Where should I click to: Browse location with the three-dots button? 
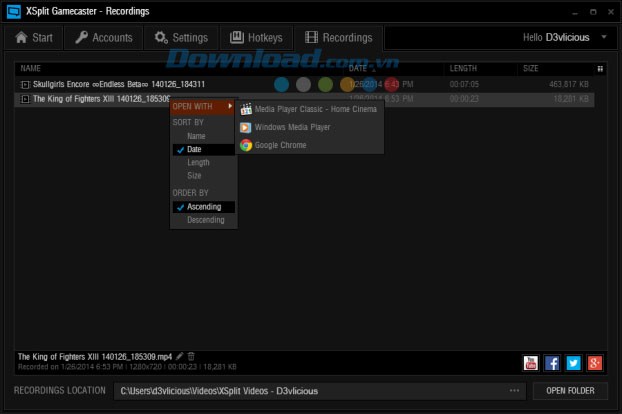click(x=514, y=391)
